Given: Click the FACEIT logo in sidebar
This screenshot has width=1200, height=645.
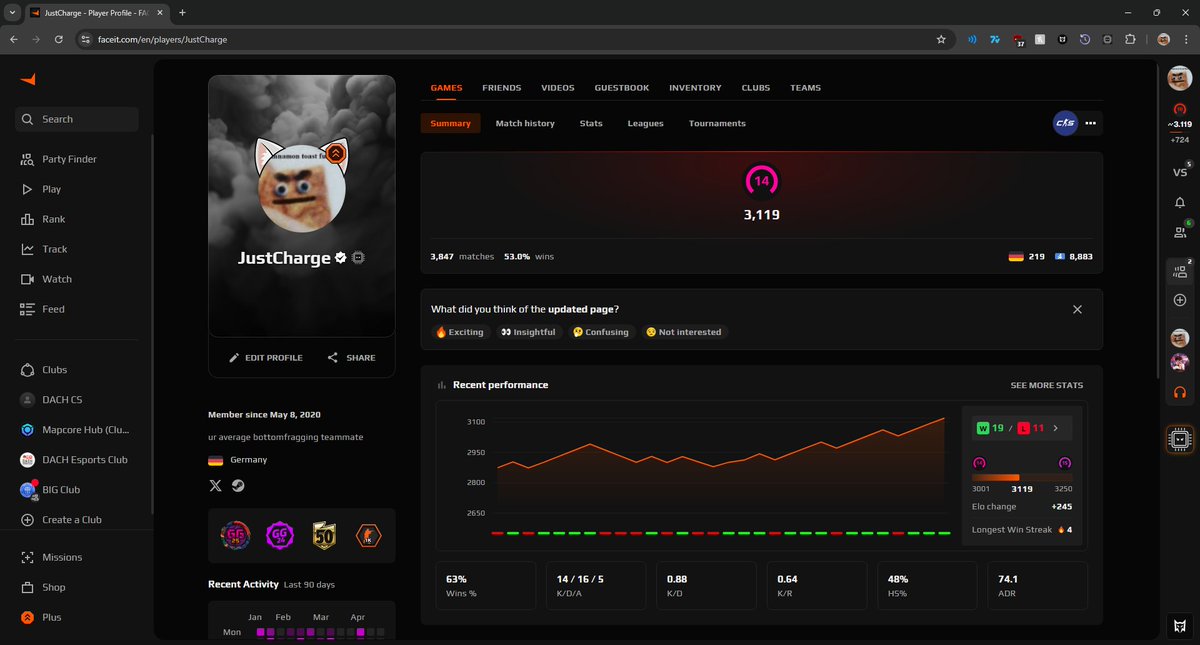Looking at the screenshot, I should (28, 79).
